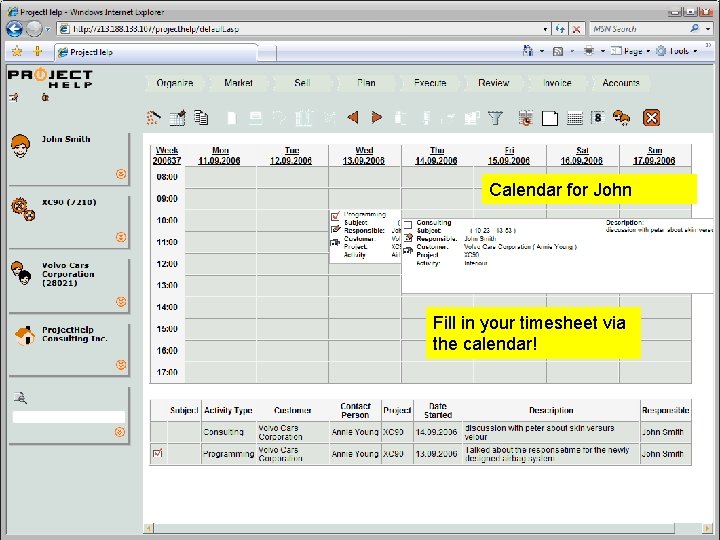The width and height of the screenshot is (720, 540).
Task: Expand the search panel orange arrow
Action: (x=120, y=432)
